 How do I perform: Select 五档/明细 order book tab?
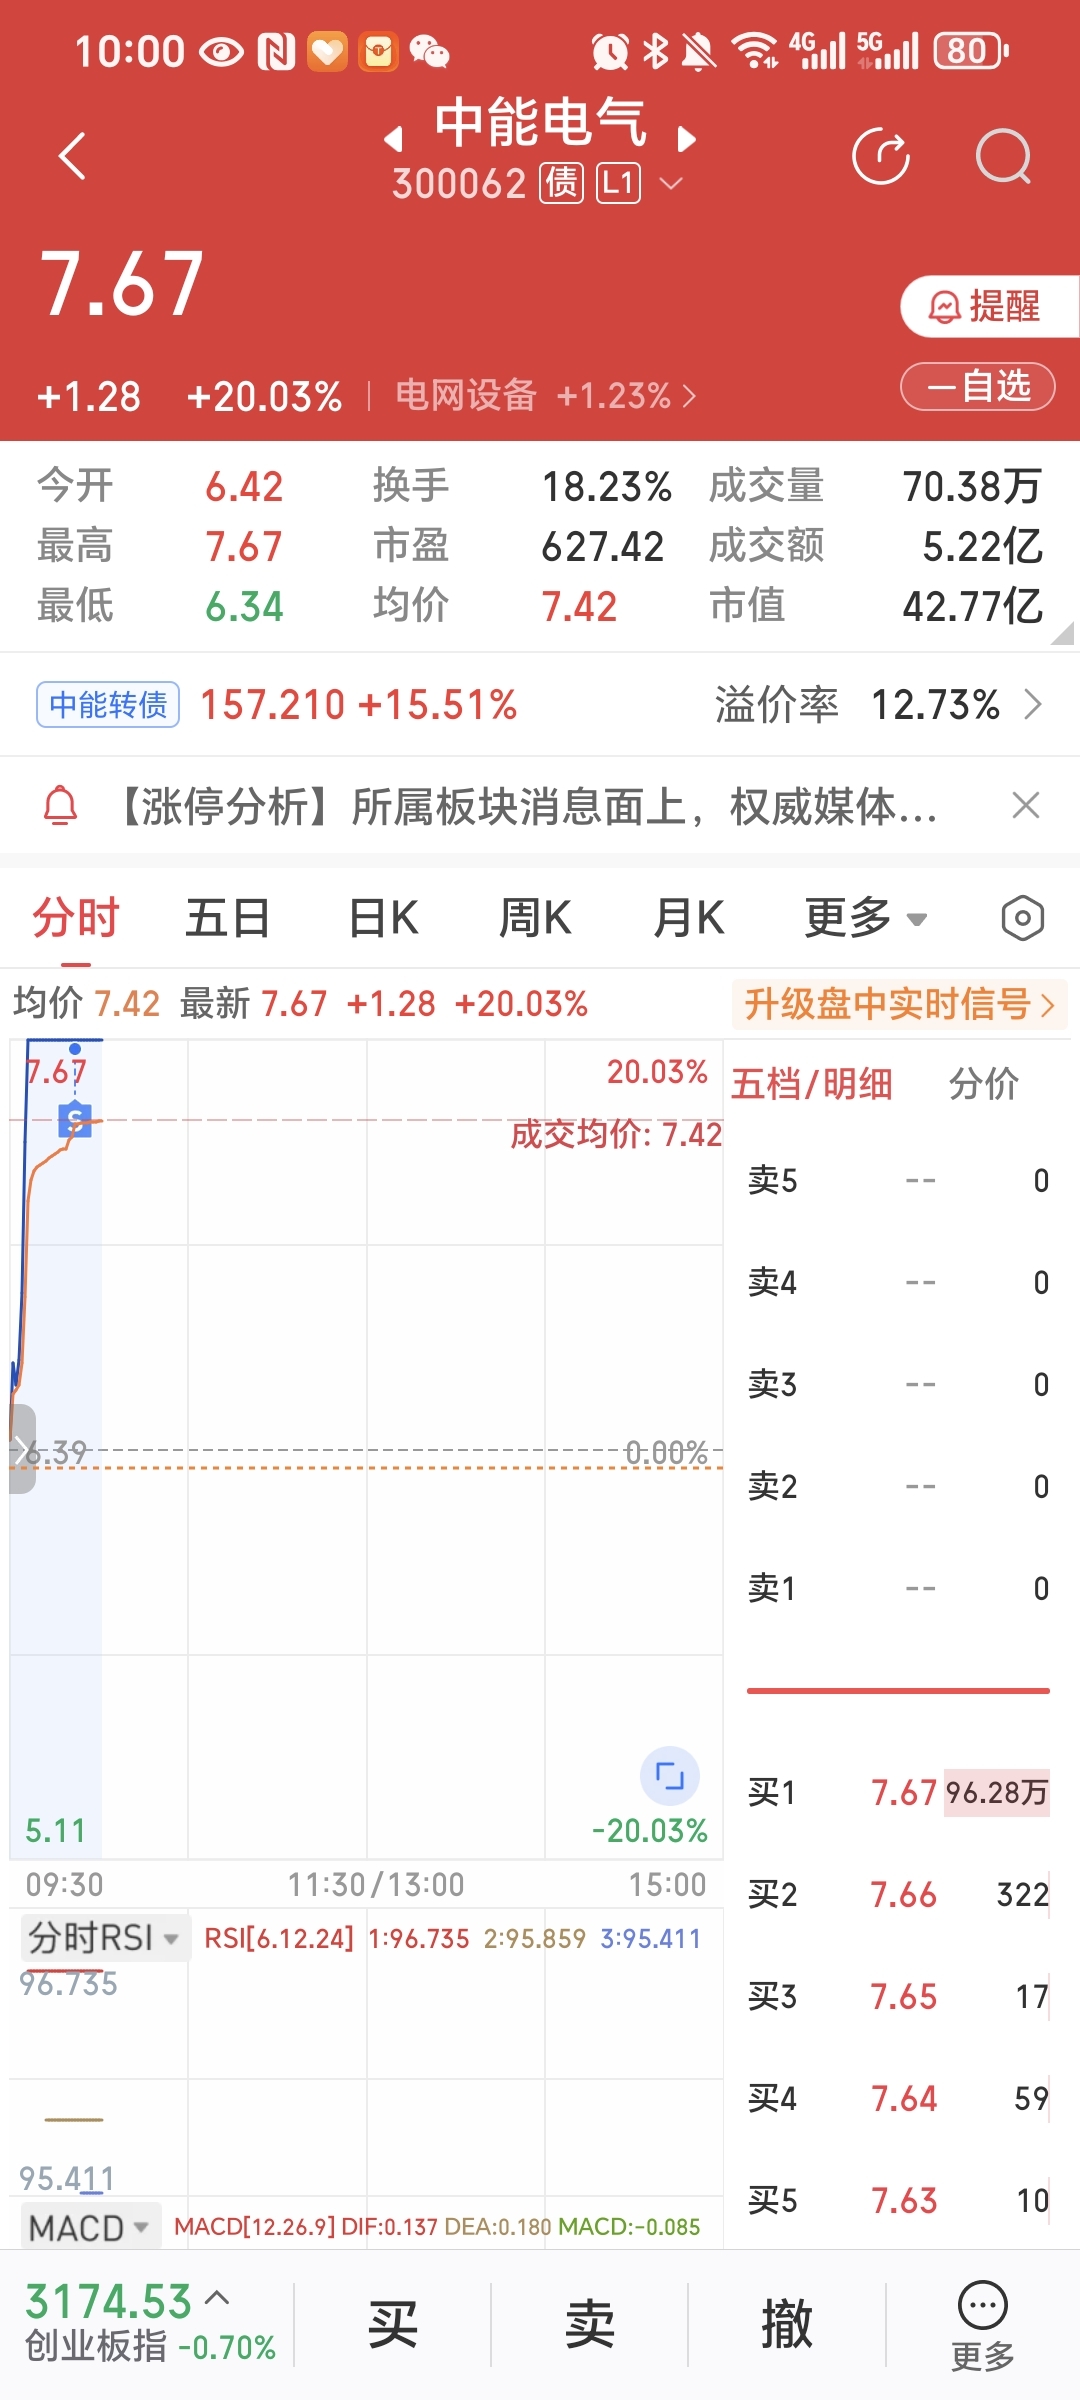click(x=811, y=1084)
